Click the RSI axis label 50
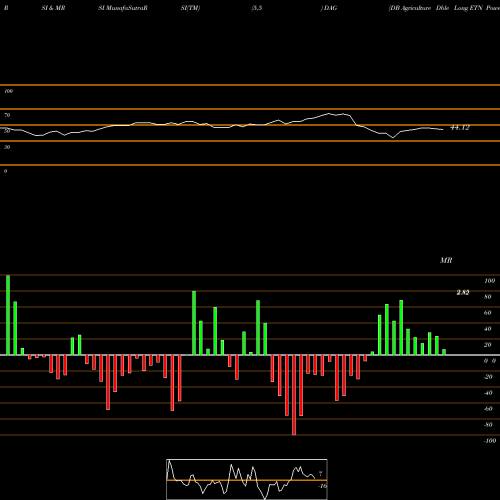The image size is (500, 500). coord(7,131)
